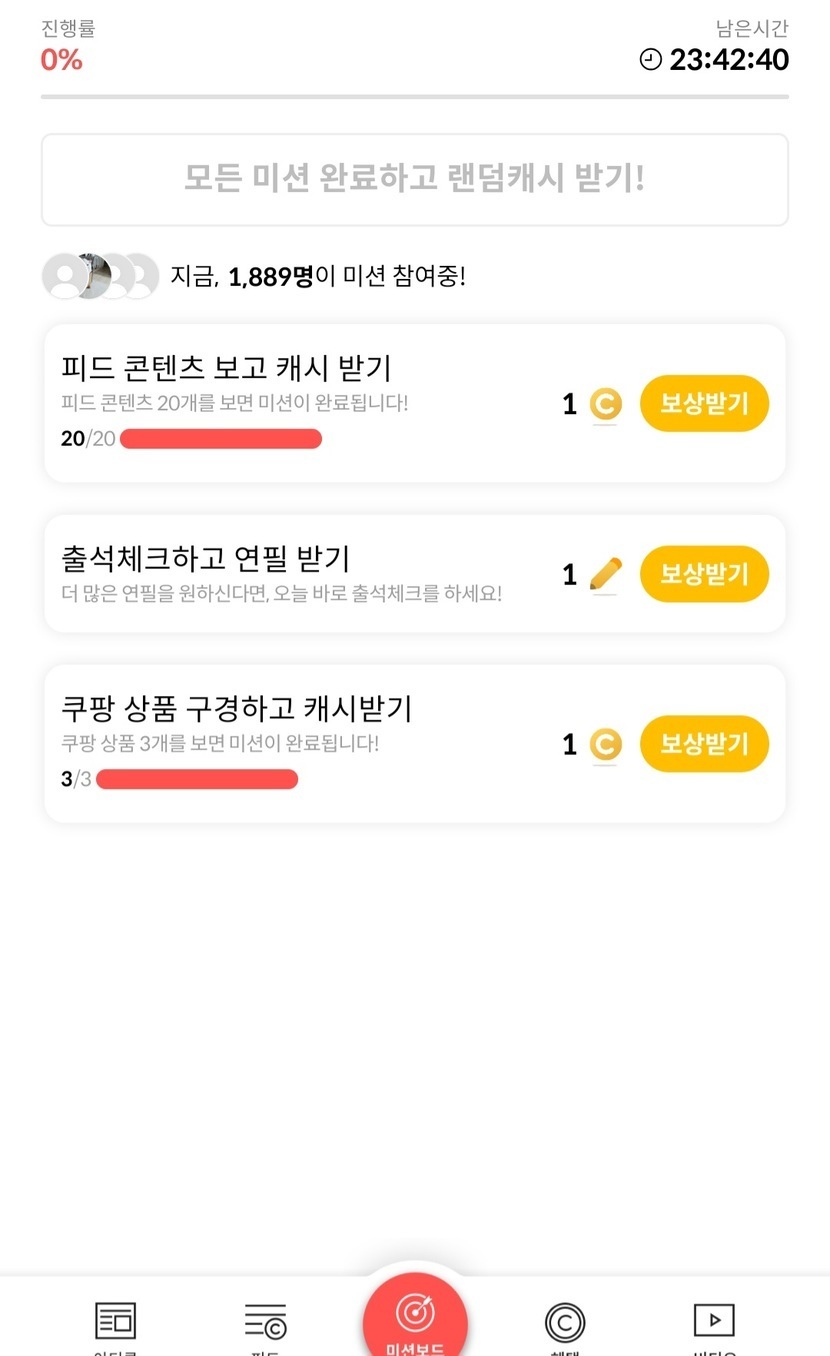
Task: Claim reward for Coupang product mission
Action: [704, 744]
